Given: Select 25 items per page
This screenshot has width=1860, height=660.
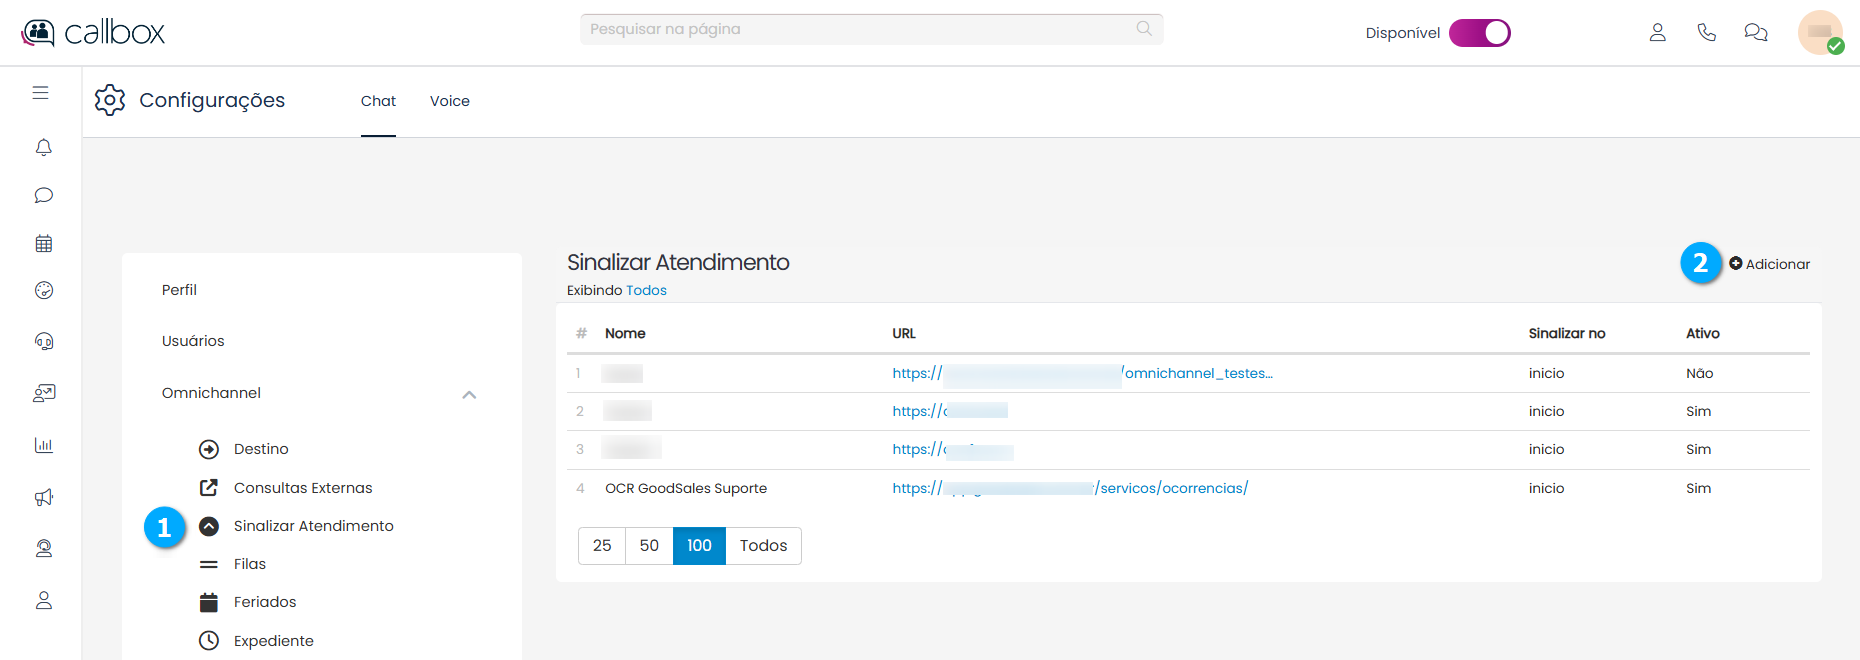Looking at the screenshot, I should coord(602,546).
